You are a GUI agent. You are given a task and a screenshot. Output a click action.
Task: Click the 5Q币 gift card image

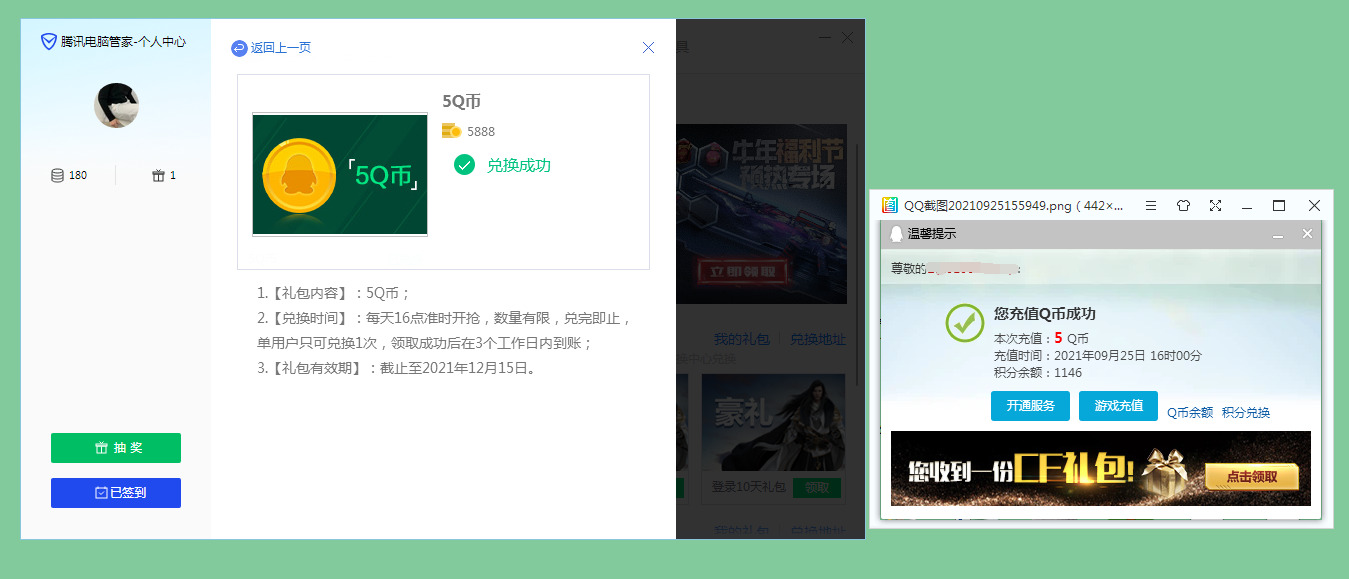pos(340,174)
